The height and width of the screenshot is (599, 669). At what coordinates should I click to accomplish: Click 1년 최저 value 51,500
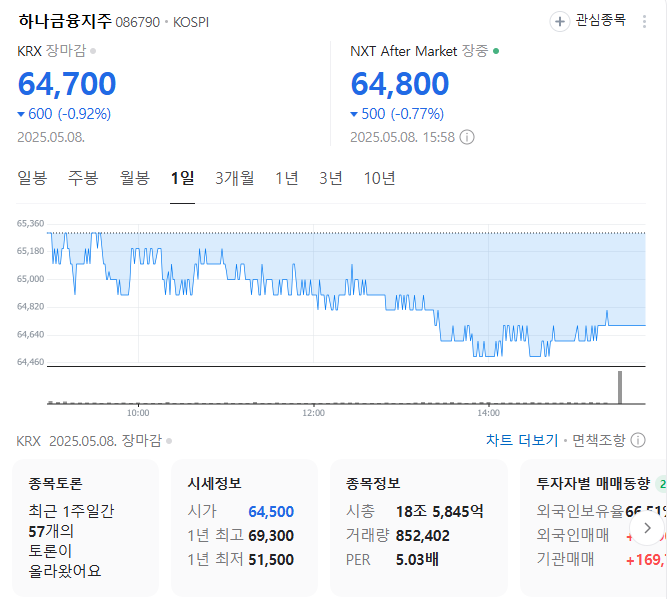(x=271, y=559)
